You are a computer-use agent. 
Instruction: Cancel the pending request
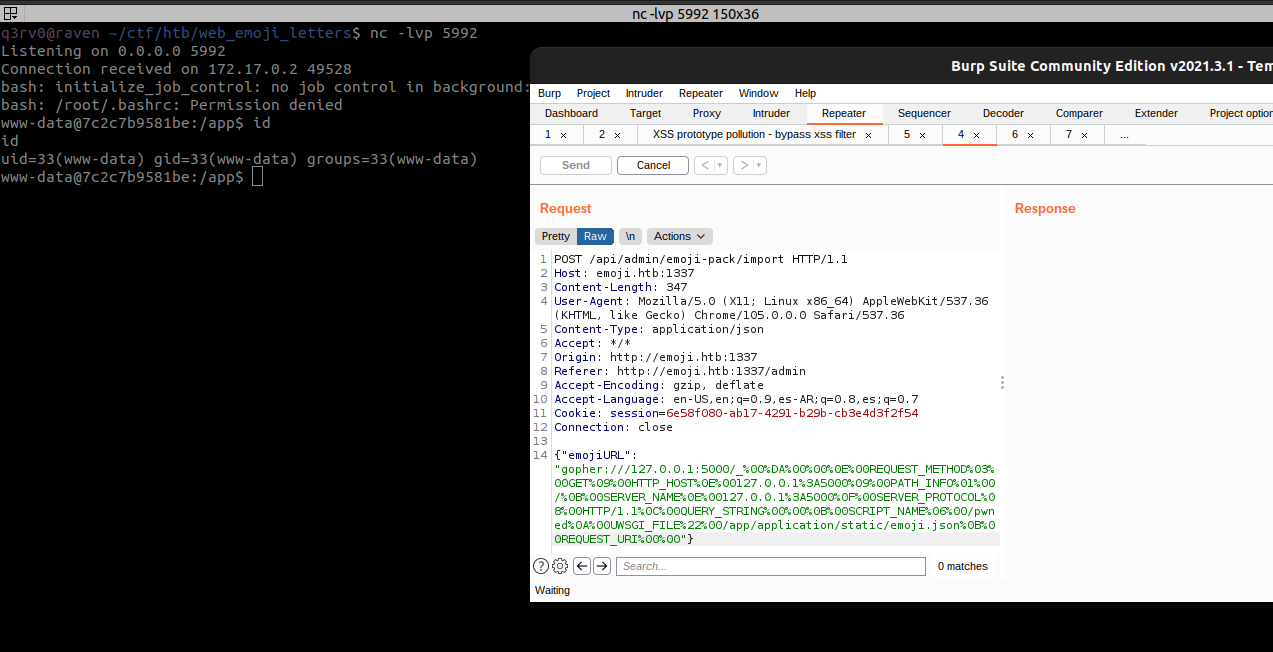point(653,165)
